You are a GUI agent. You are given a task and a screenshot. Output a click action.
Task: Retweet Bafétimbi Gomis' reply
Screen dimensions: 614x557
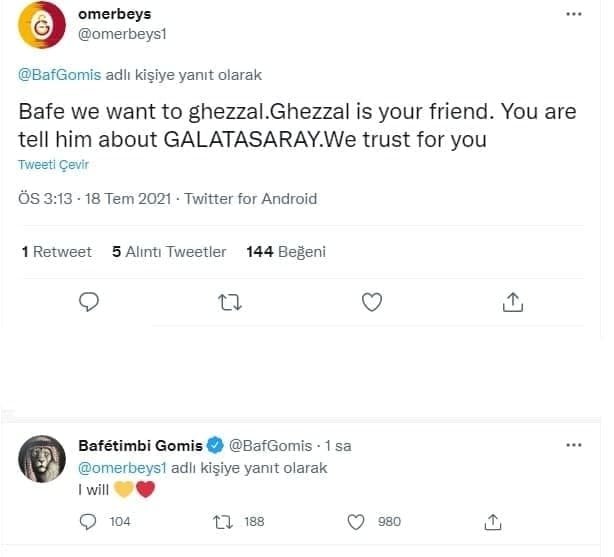225,521
